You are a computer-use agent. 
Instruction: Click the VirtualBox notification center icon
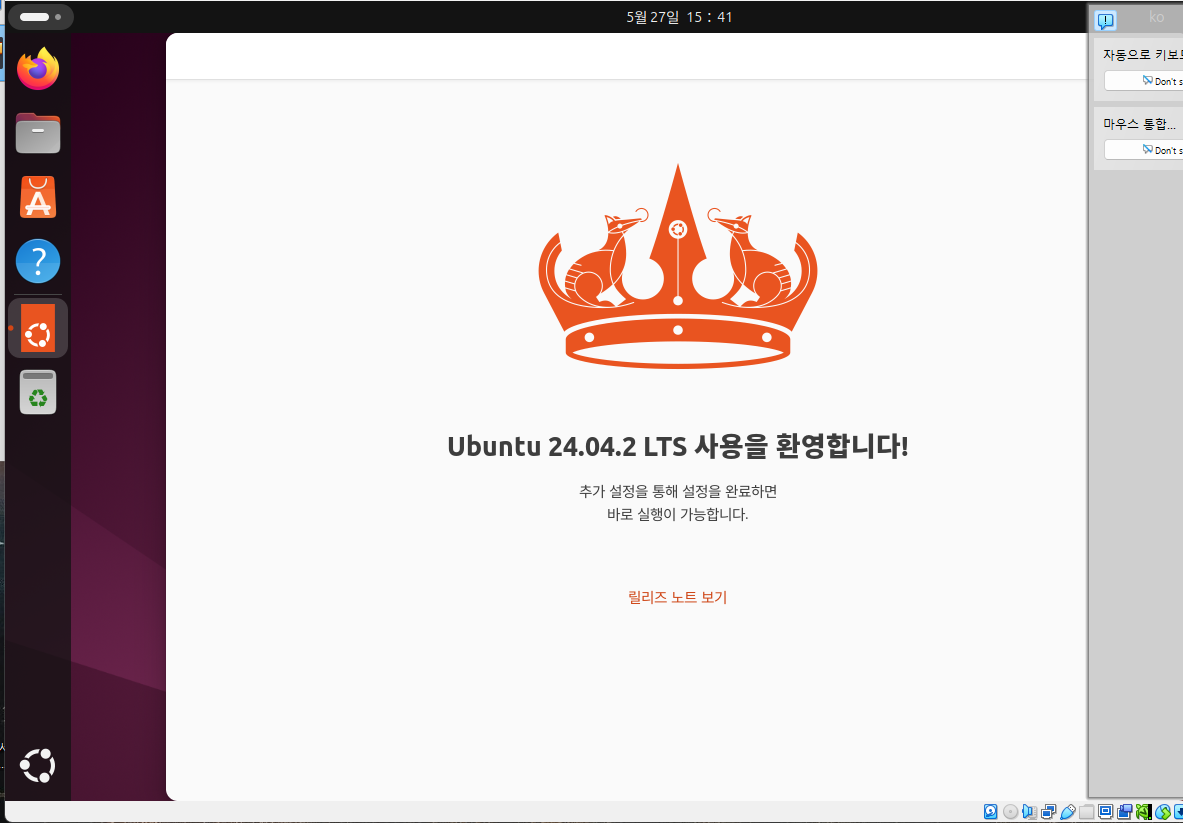[x=1105, y=20]
